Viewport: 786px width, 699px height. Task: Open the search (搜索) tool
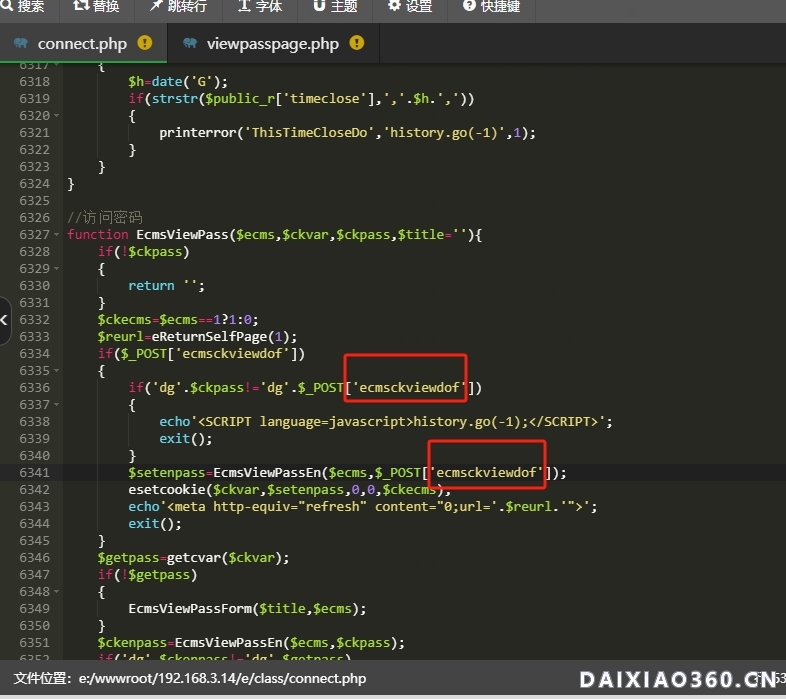[x=24, y=7]
